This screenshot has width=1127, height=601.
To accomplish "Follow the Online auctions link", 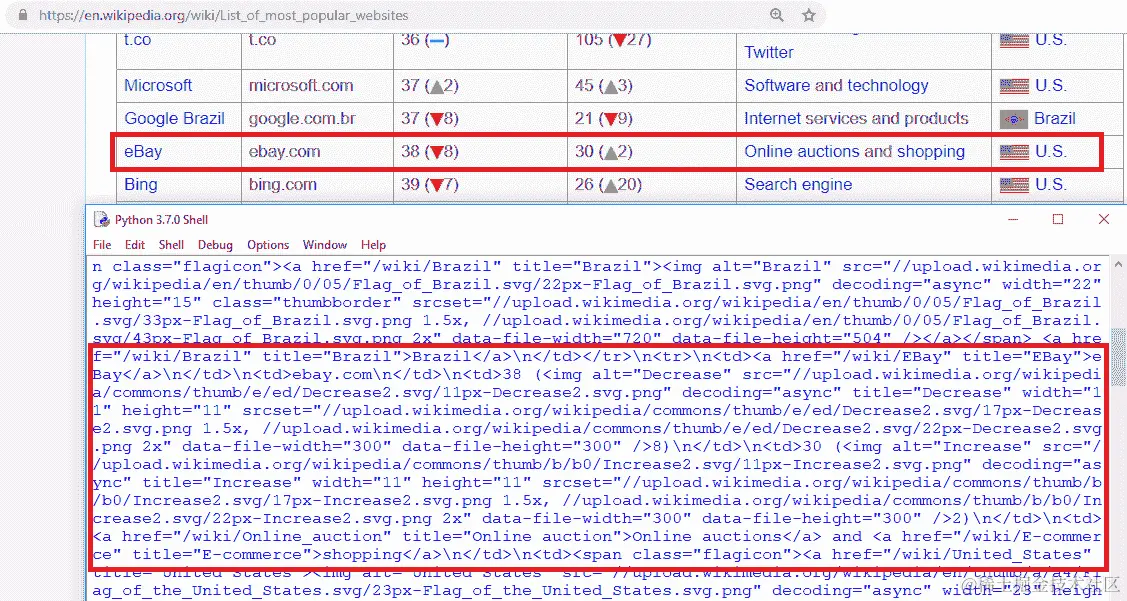I will (x=801, y=152).
